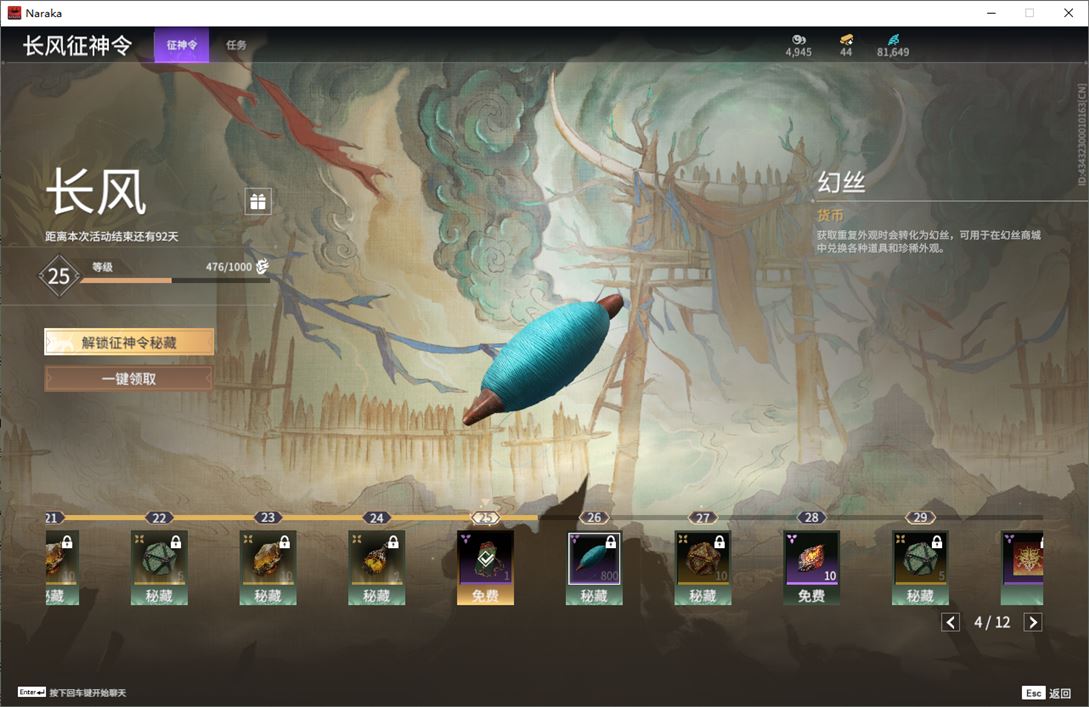
Task: Click level 28 timeline marker
Action: 811,517
